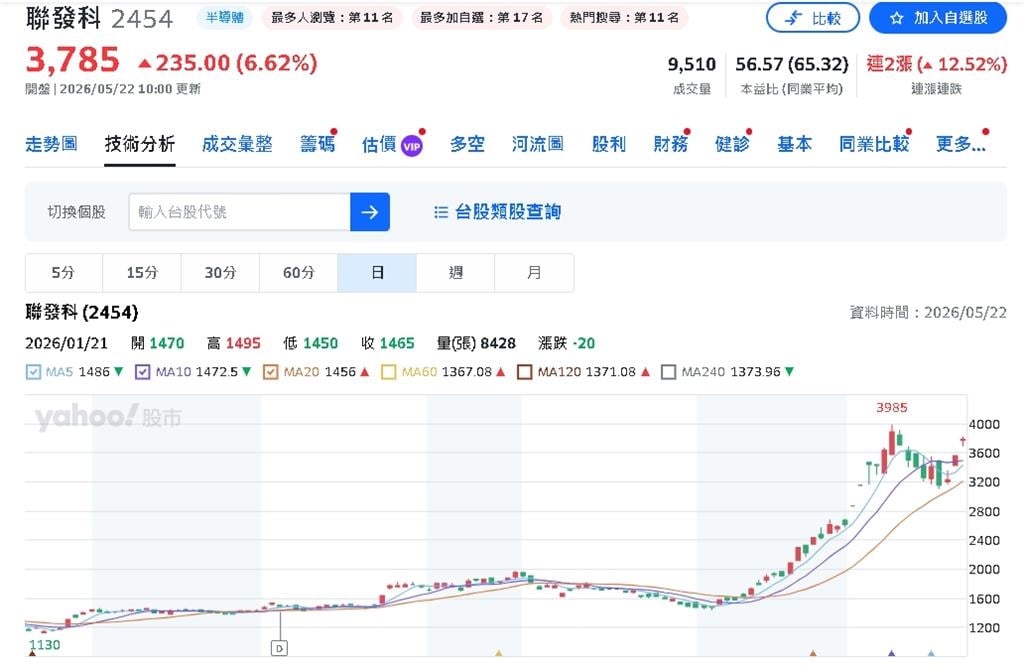Image resolution: width=1024 pixels, height=671 pixels.
Task: Open the 健診 tab
Action: click(x=732, y=144)
